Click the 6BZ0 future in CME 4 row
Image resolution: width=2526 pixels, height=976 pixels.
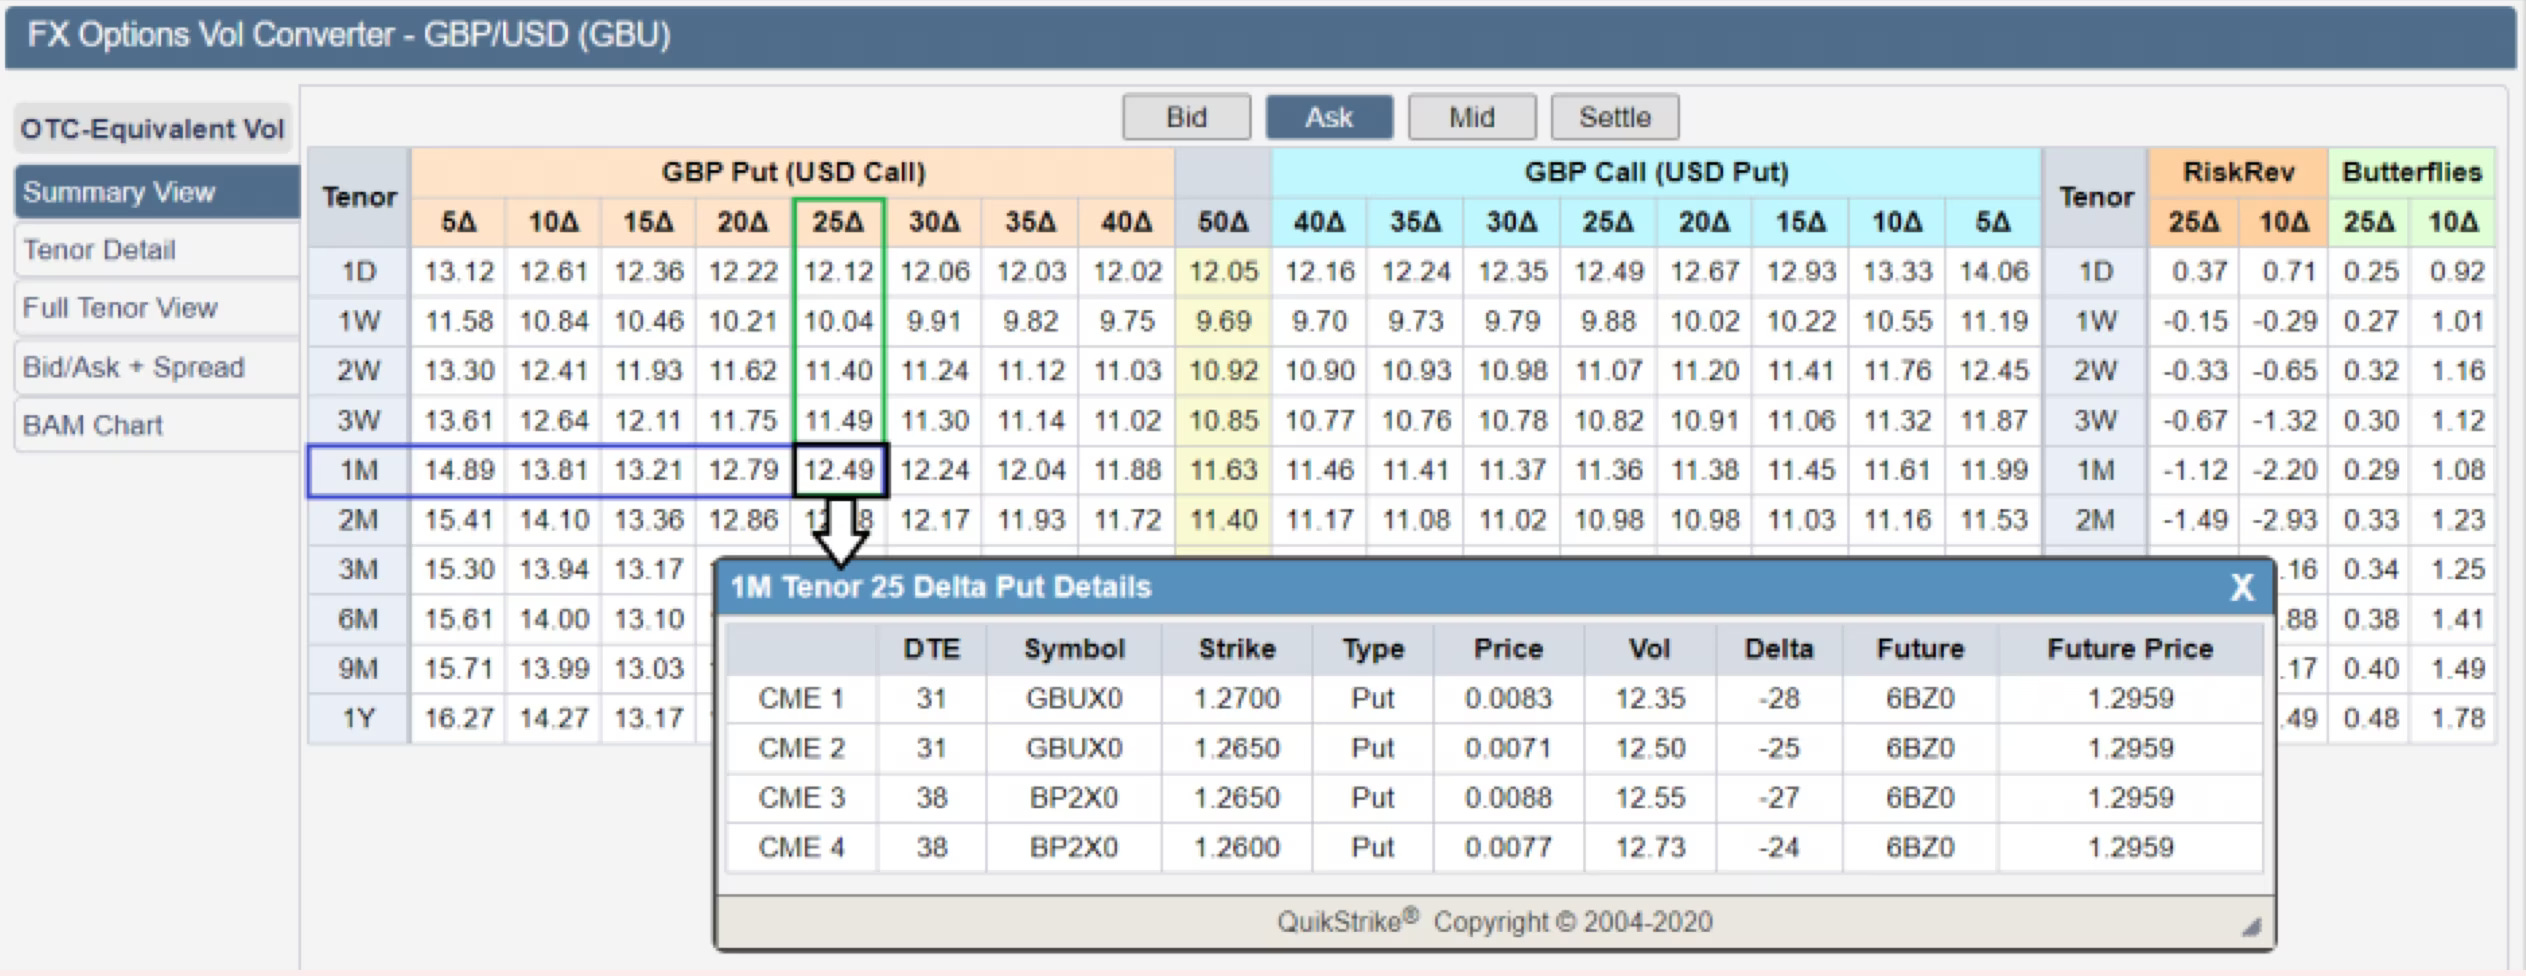(1920, 847)
